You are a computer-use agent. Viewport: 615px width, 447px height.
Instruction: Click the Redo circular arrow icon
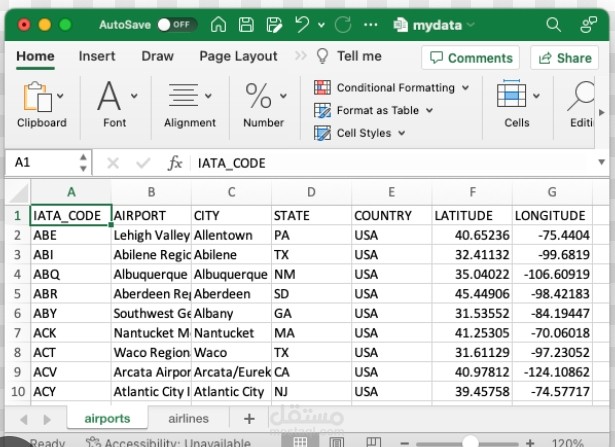(x=343, y=25)
